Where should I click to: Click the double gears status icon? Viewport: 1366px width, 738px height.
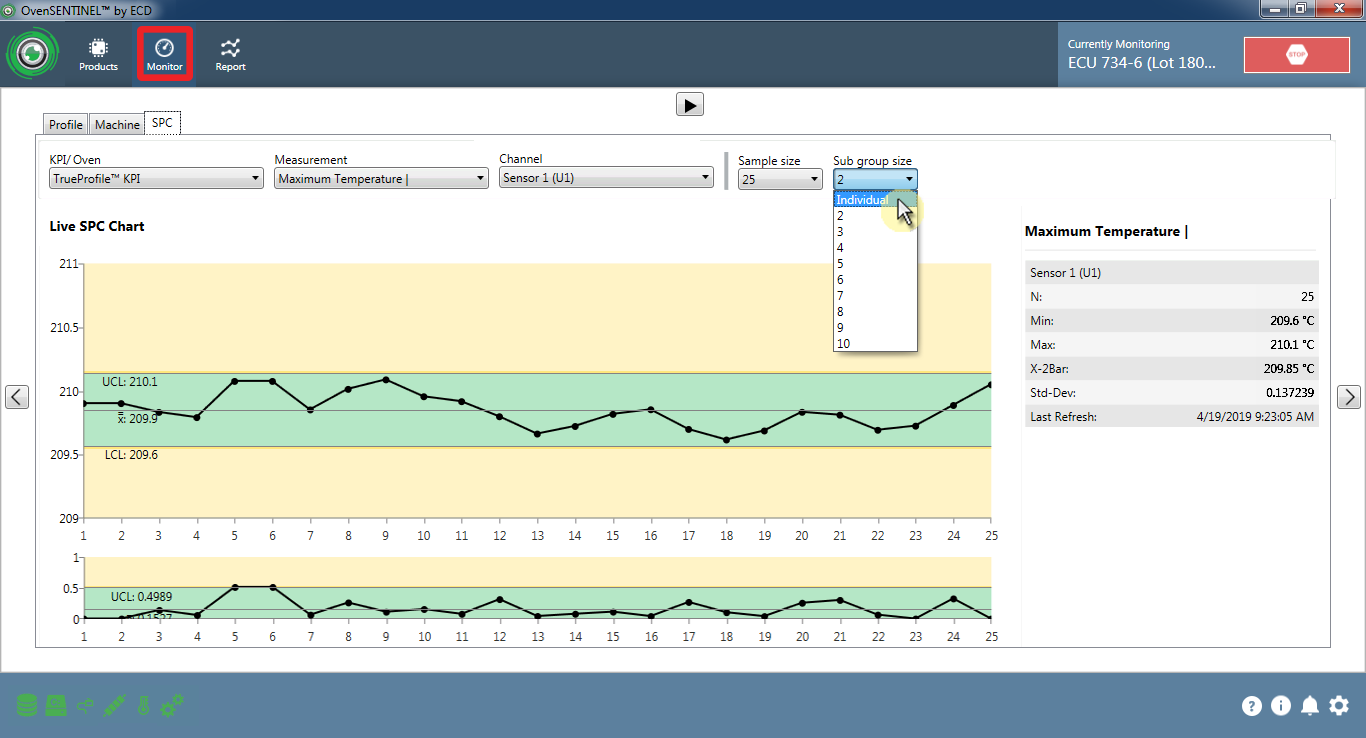tap(172, 706)
